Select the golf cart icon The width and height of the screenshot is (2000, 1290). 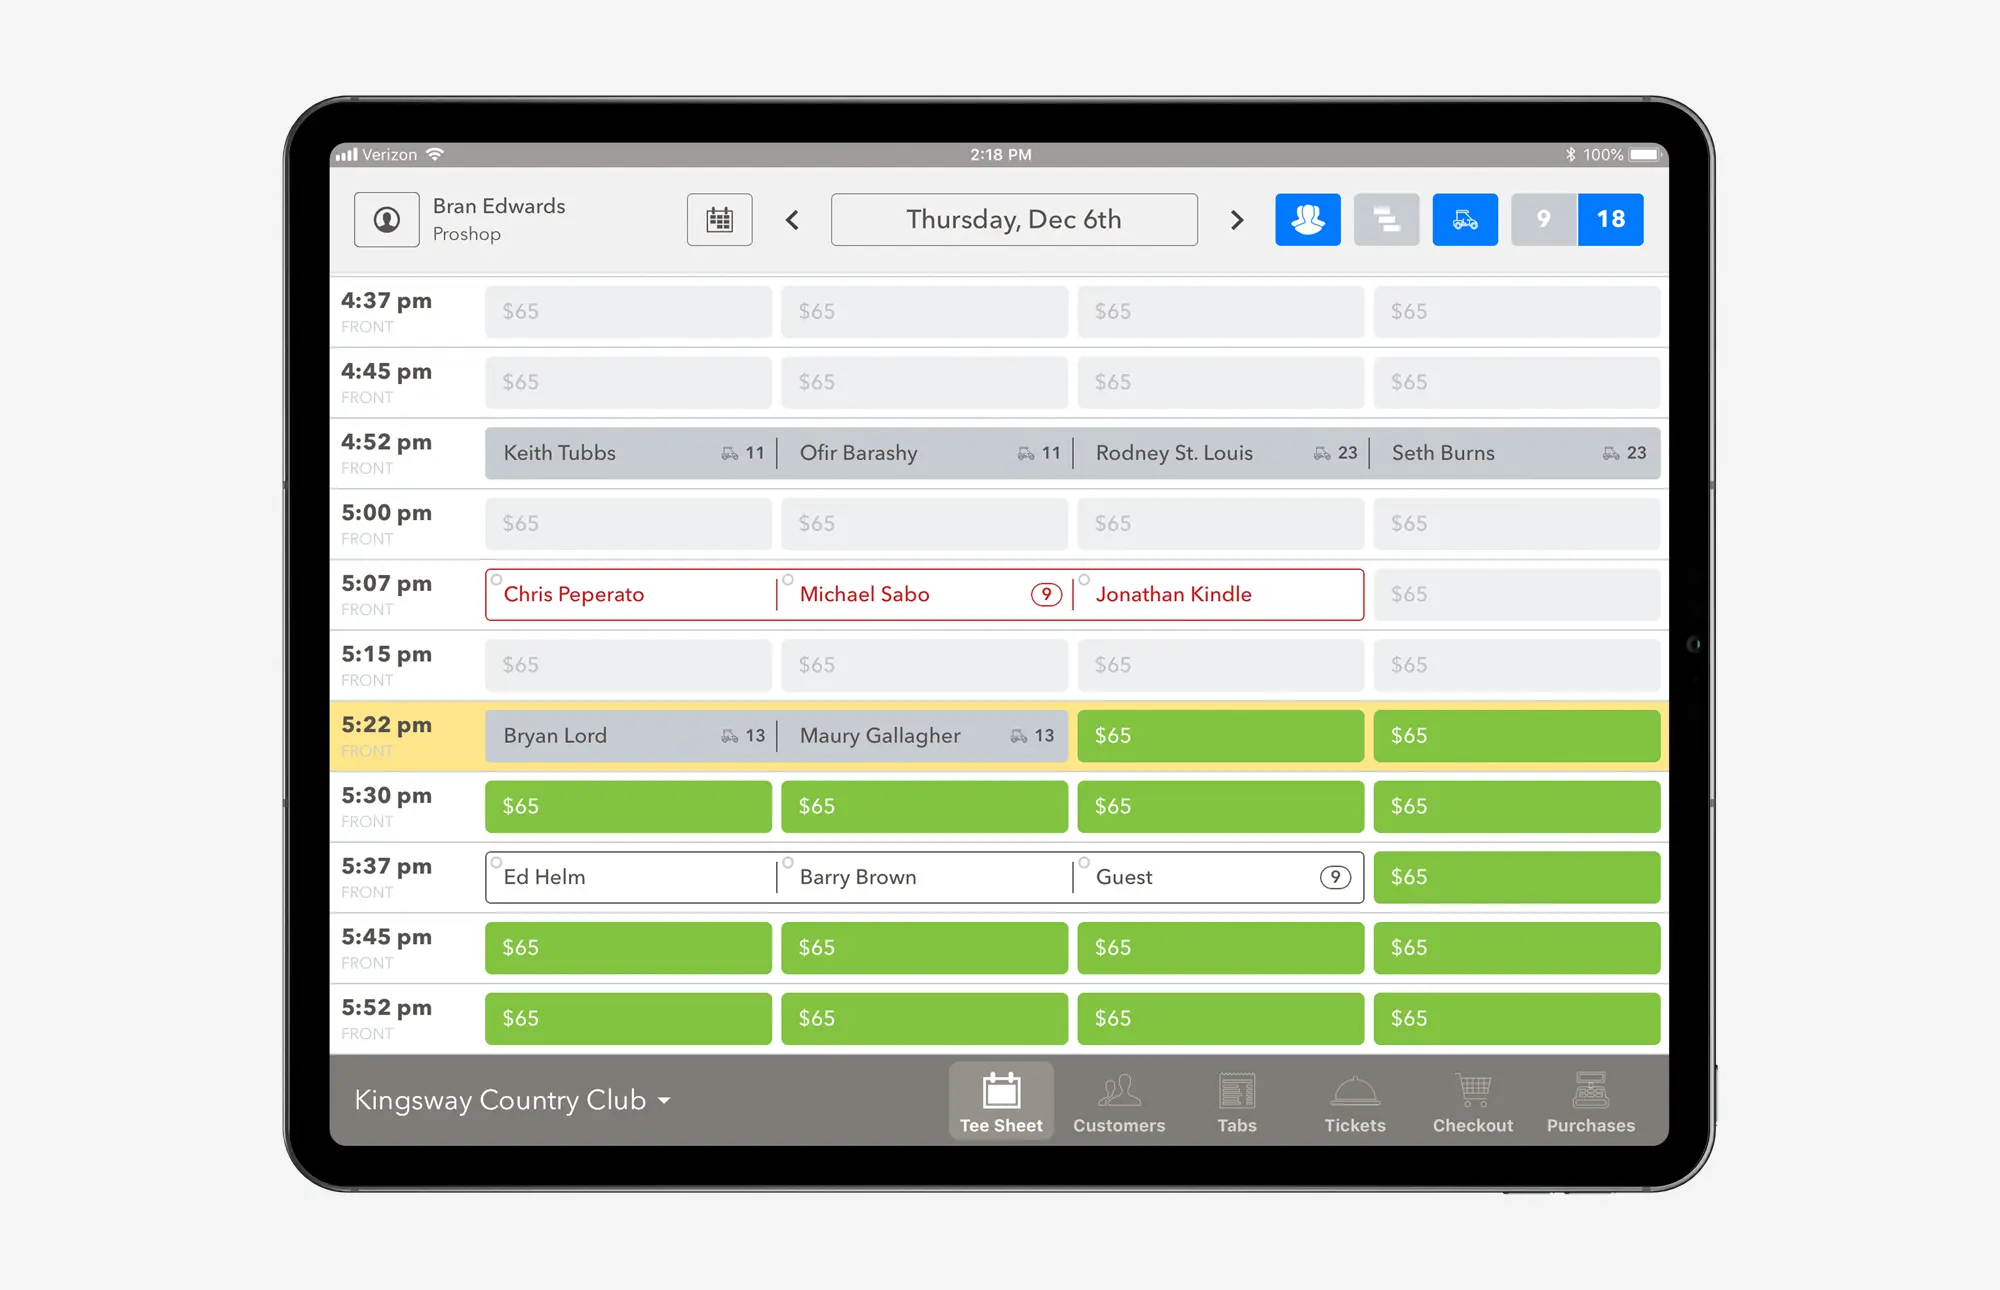(x=1464, y=219)
